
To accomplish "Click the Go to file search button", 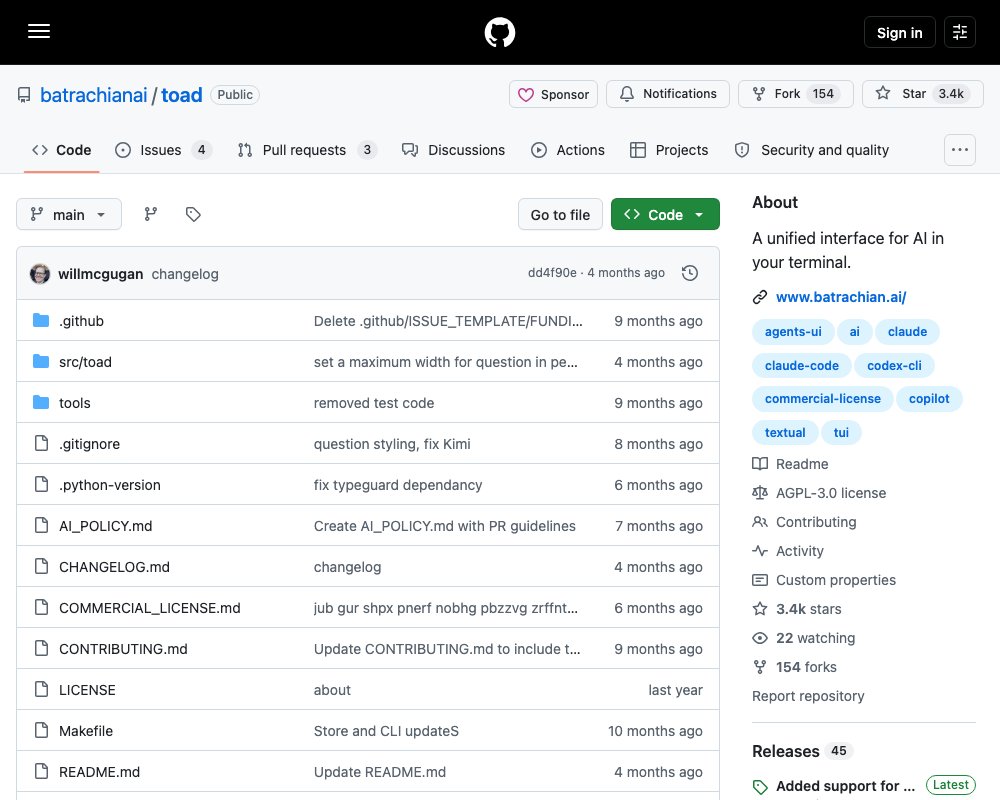I will (x=560, y=214).
